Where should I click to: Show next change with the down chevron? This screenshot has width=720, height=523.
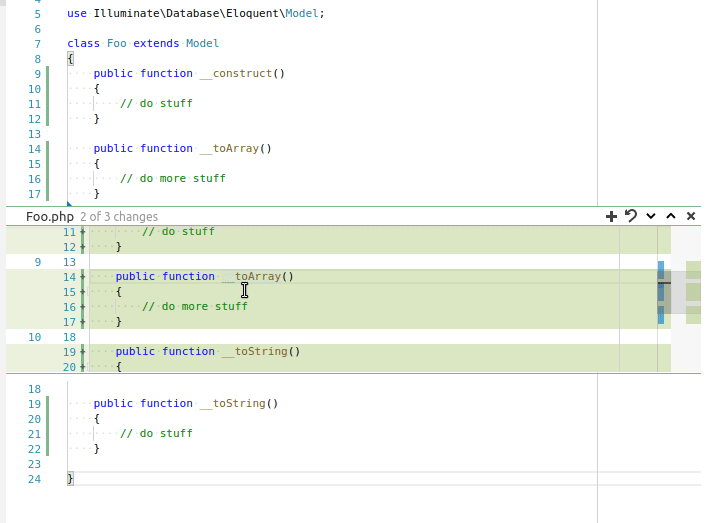(651, 216)
